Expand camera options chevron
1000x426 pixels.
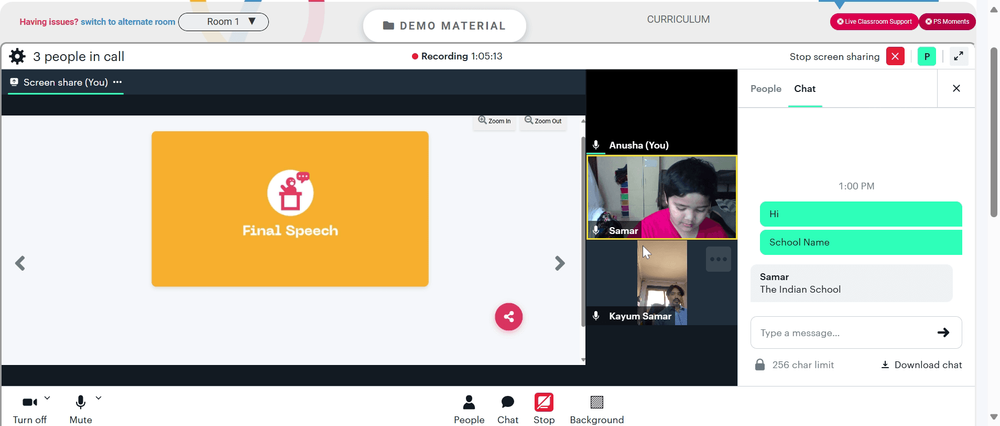pyautogui.click(x=47, y=399)
